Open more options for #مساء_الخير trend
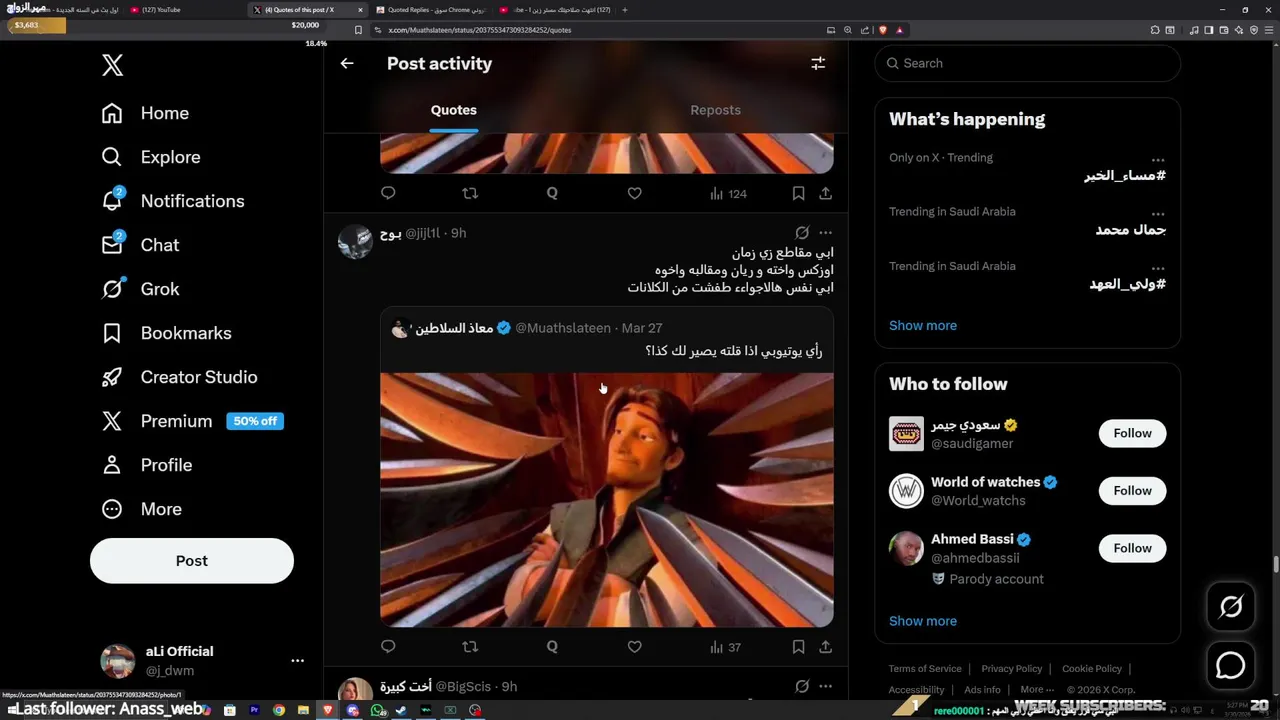The image size is (1280, 720). tap(1157, 159)
